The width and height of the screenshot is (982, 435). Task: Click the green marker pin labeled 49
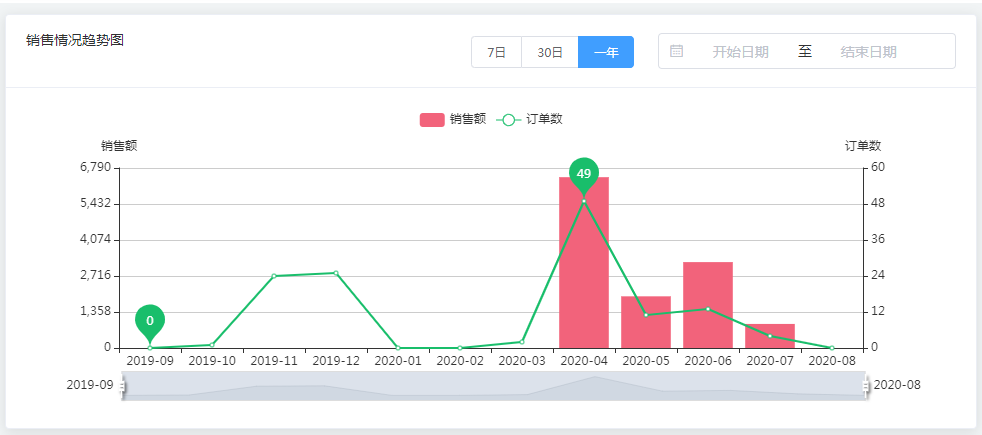(x=584, y=174)
